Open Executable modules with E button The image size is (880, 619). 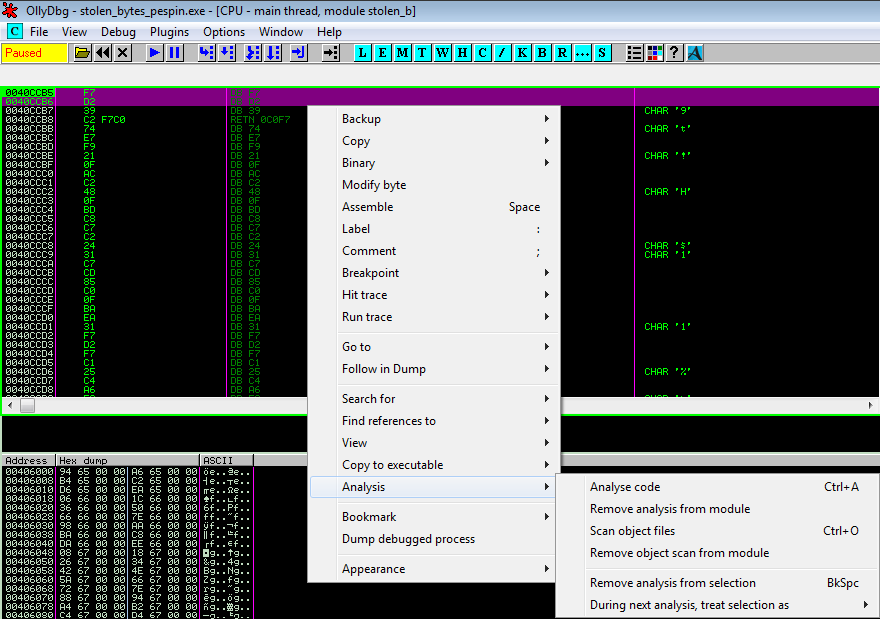coord(382,53)
